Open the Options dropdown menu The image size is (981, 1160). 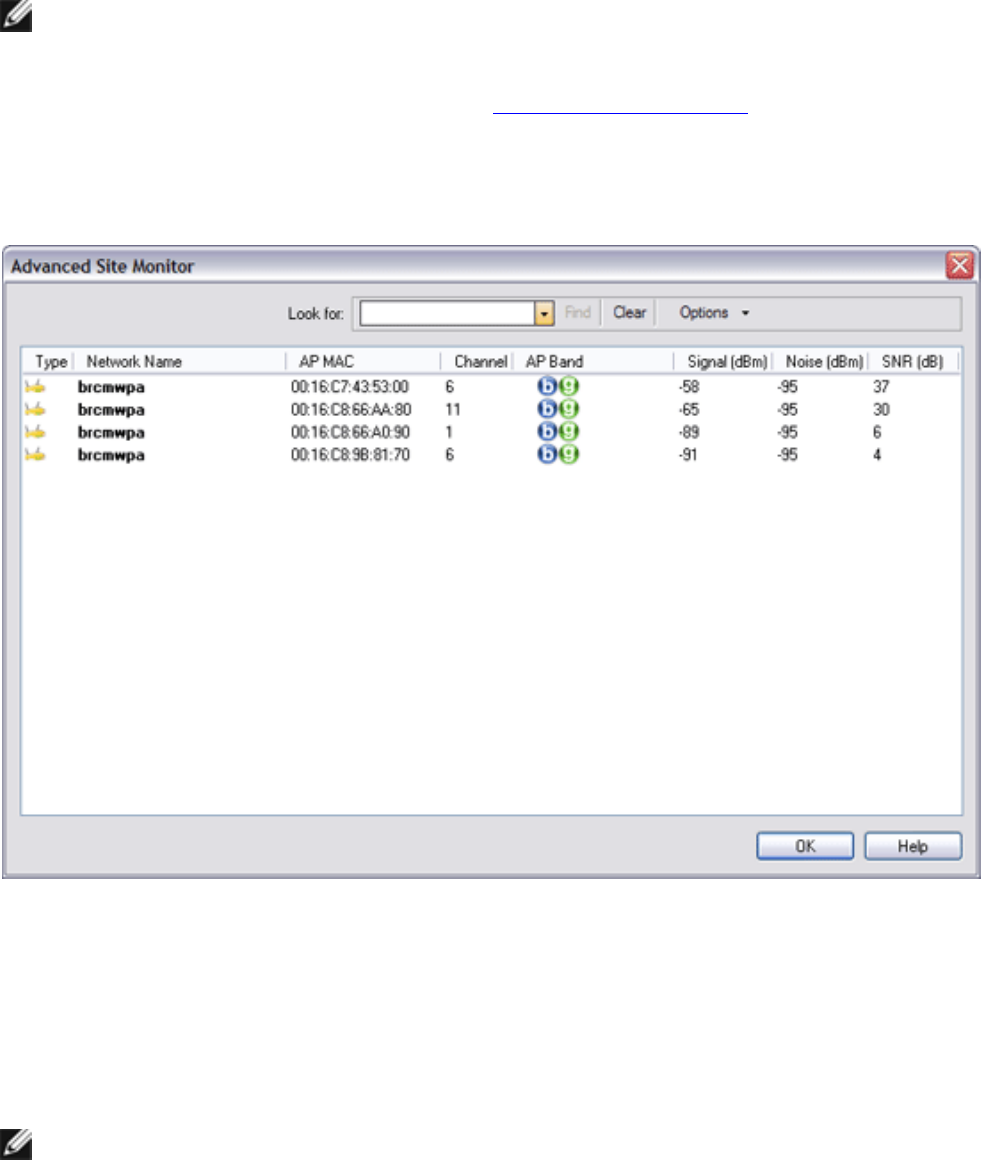click(x=714, y=313)
